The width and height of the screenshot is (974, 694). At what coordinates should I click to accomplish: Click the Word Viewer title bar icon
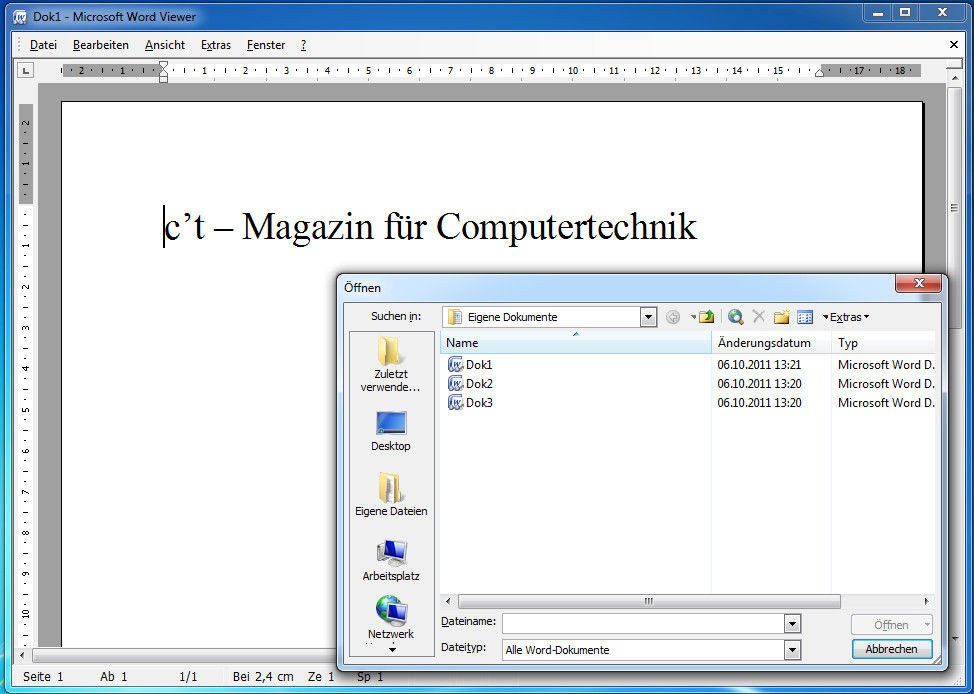pos(20,17)
